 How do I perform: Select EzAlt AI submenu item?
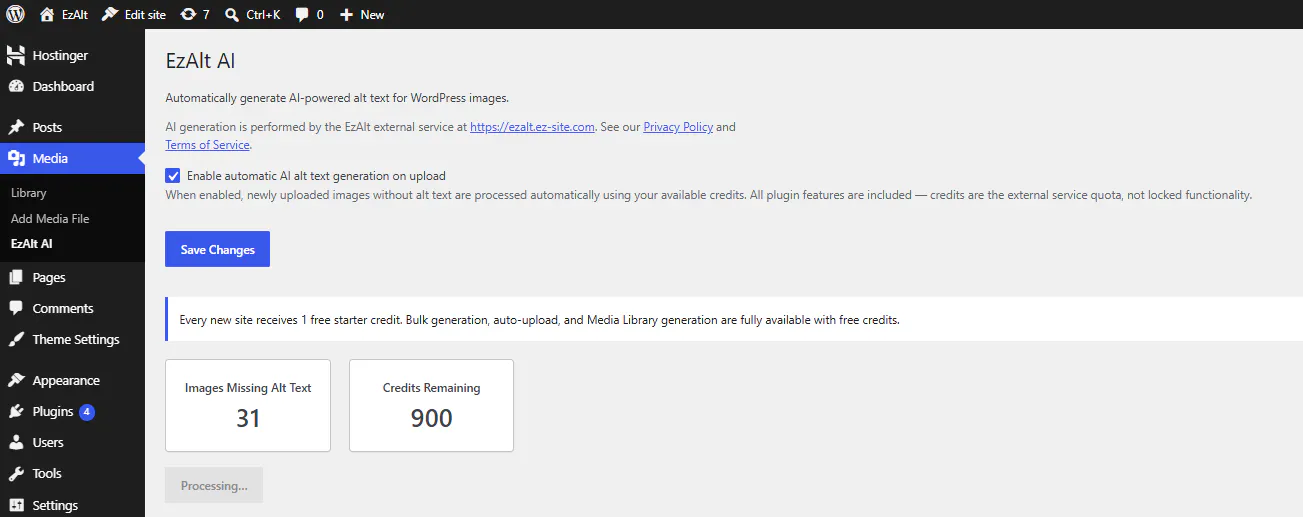point(32,243)
